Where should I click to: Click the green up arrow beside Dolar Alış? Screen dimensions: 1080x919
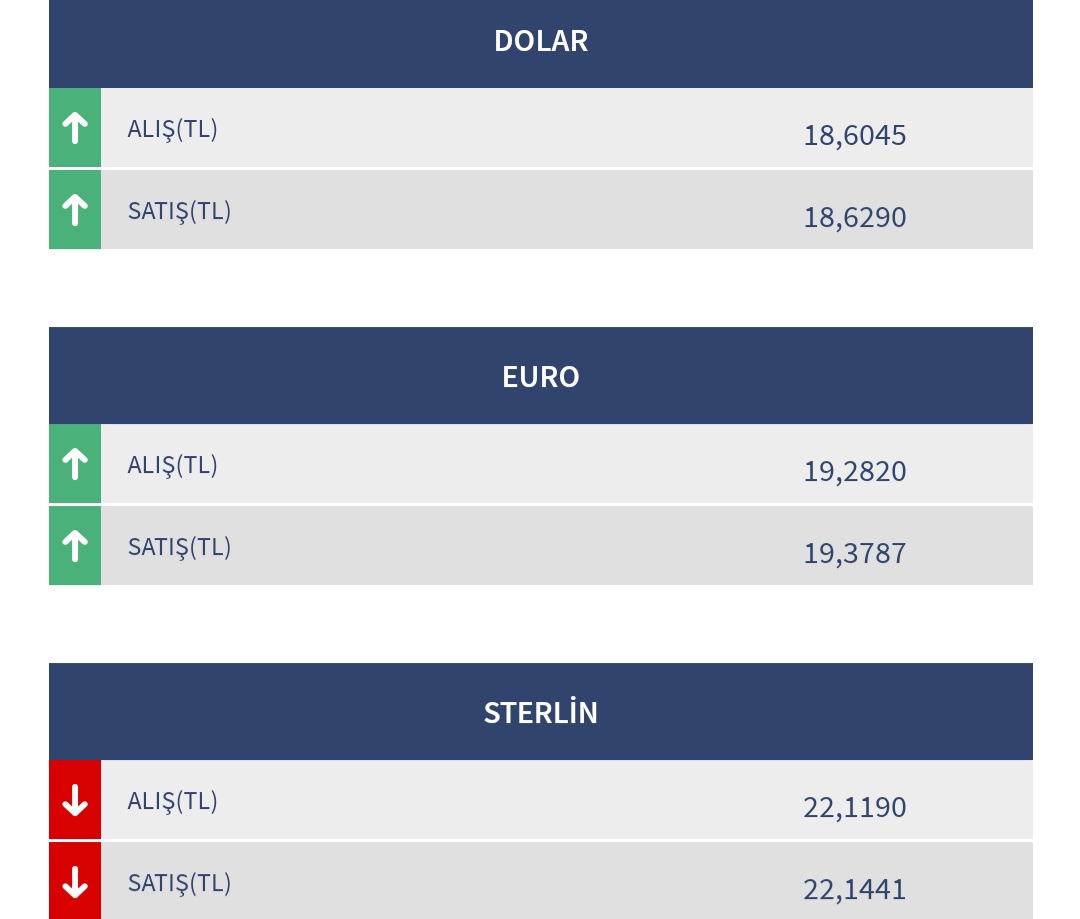[75, 127]
